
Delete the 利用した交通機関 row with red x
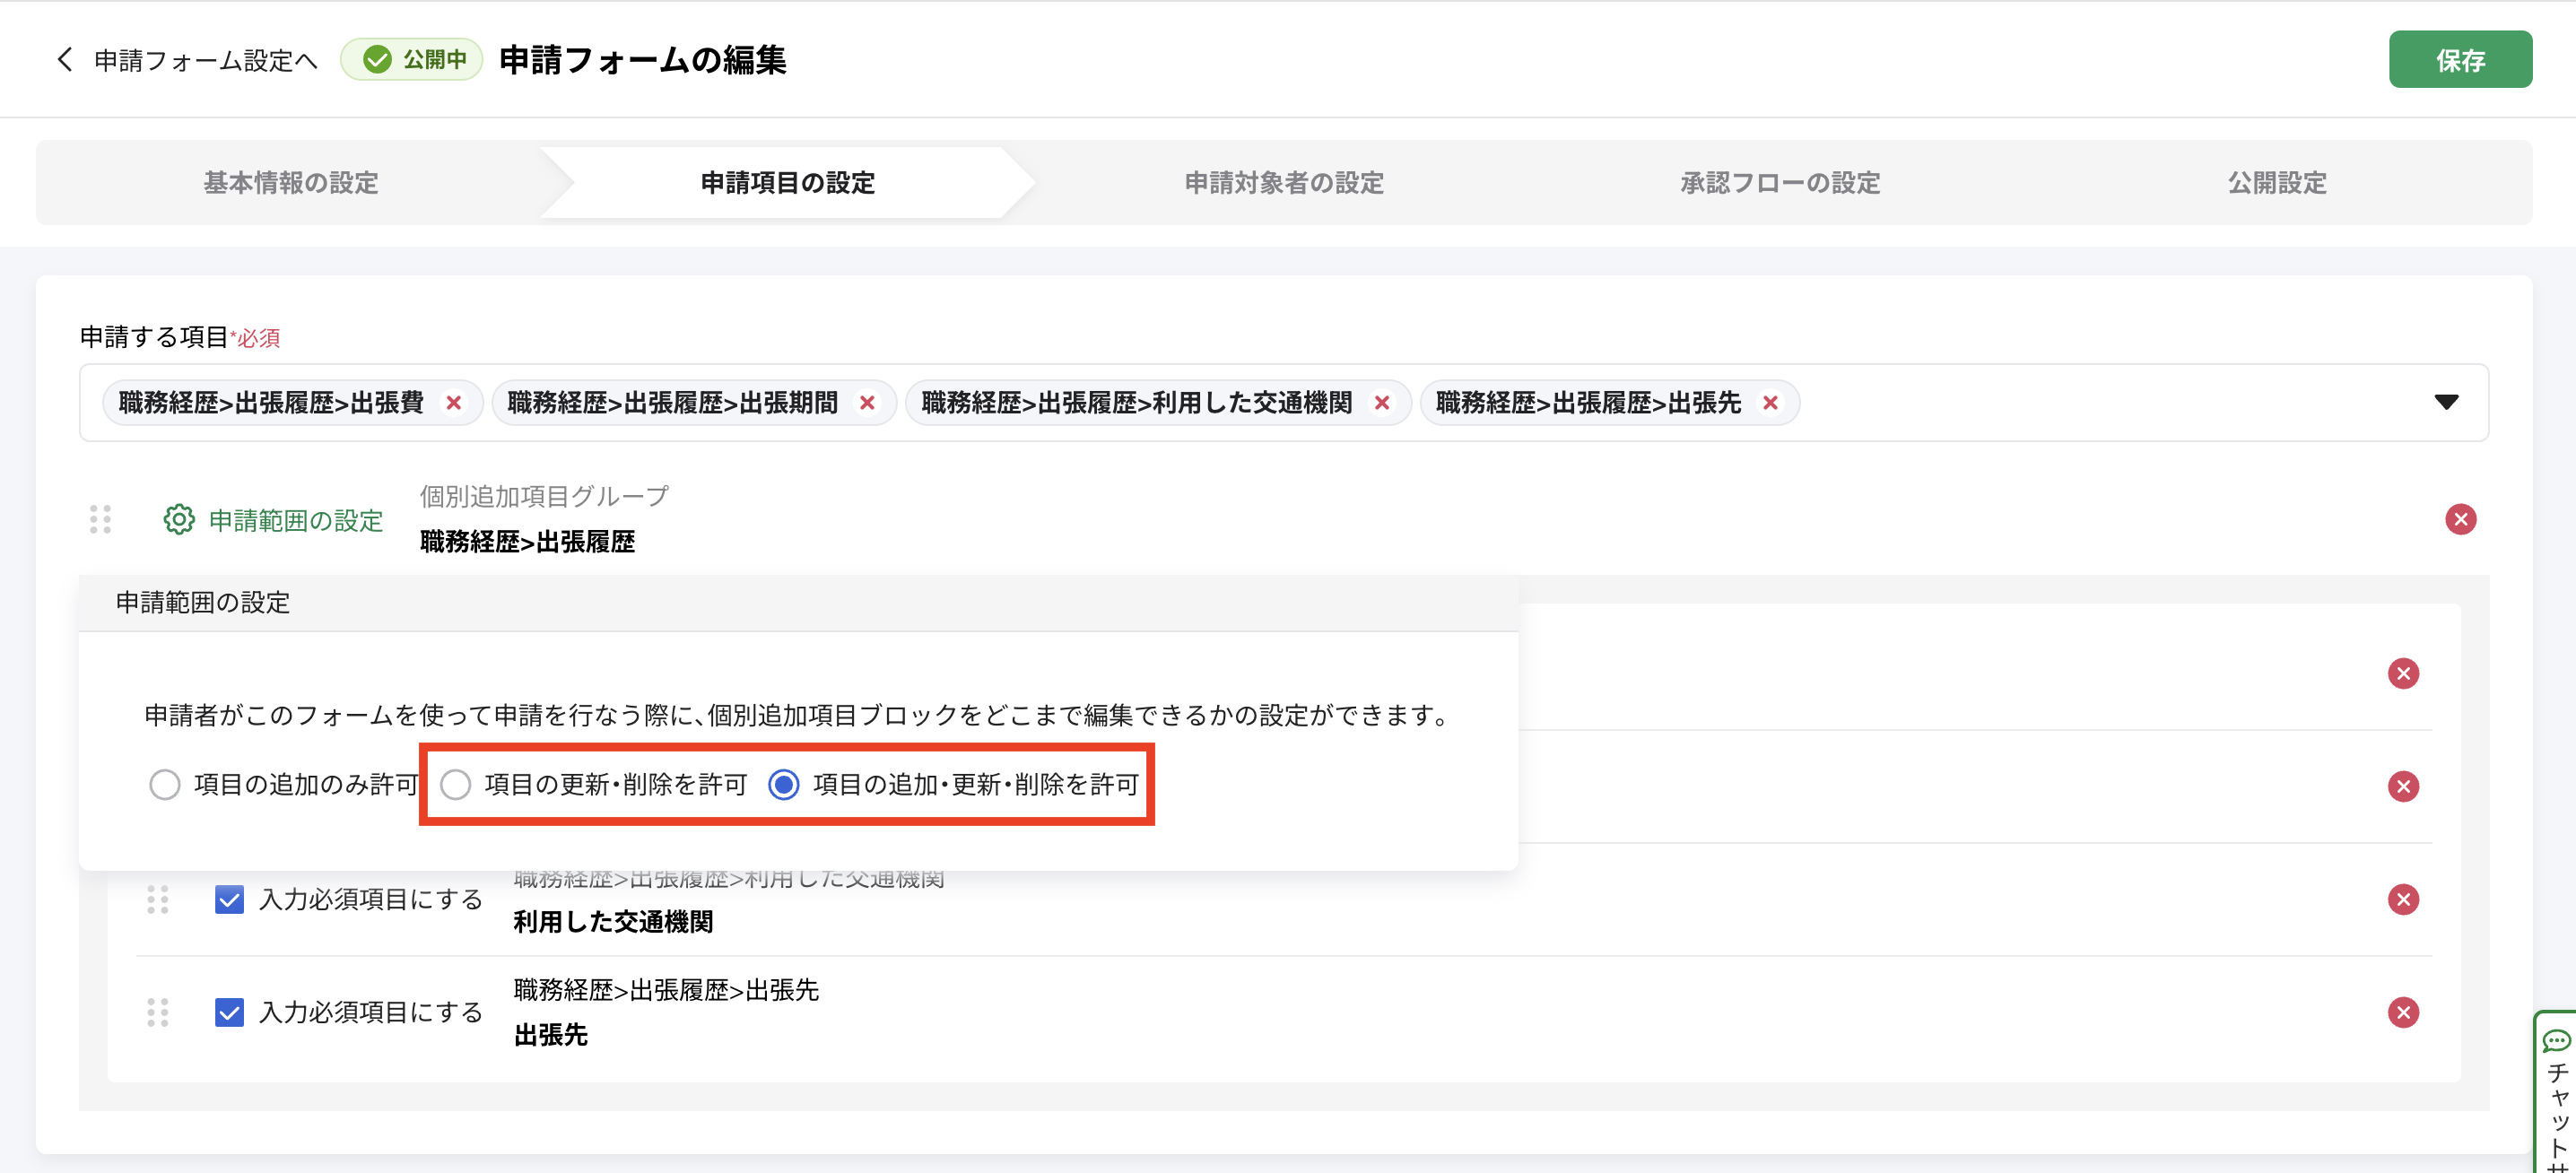(x=2403, y=900)
